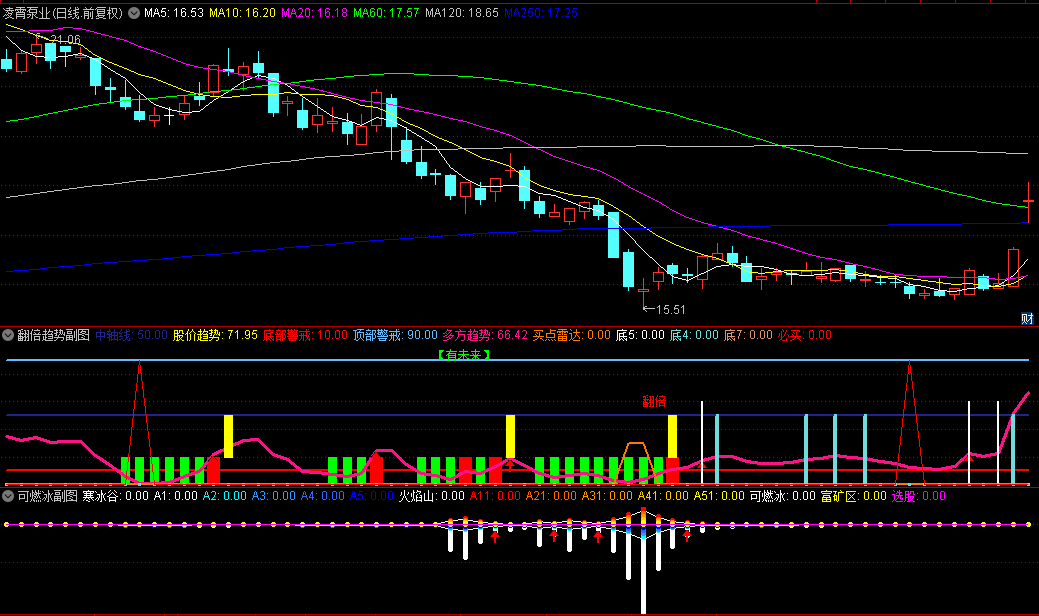Click the 多方趋势: 66.42 value
Screen dimensions: 1039x616
click(x=485, y=335)
